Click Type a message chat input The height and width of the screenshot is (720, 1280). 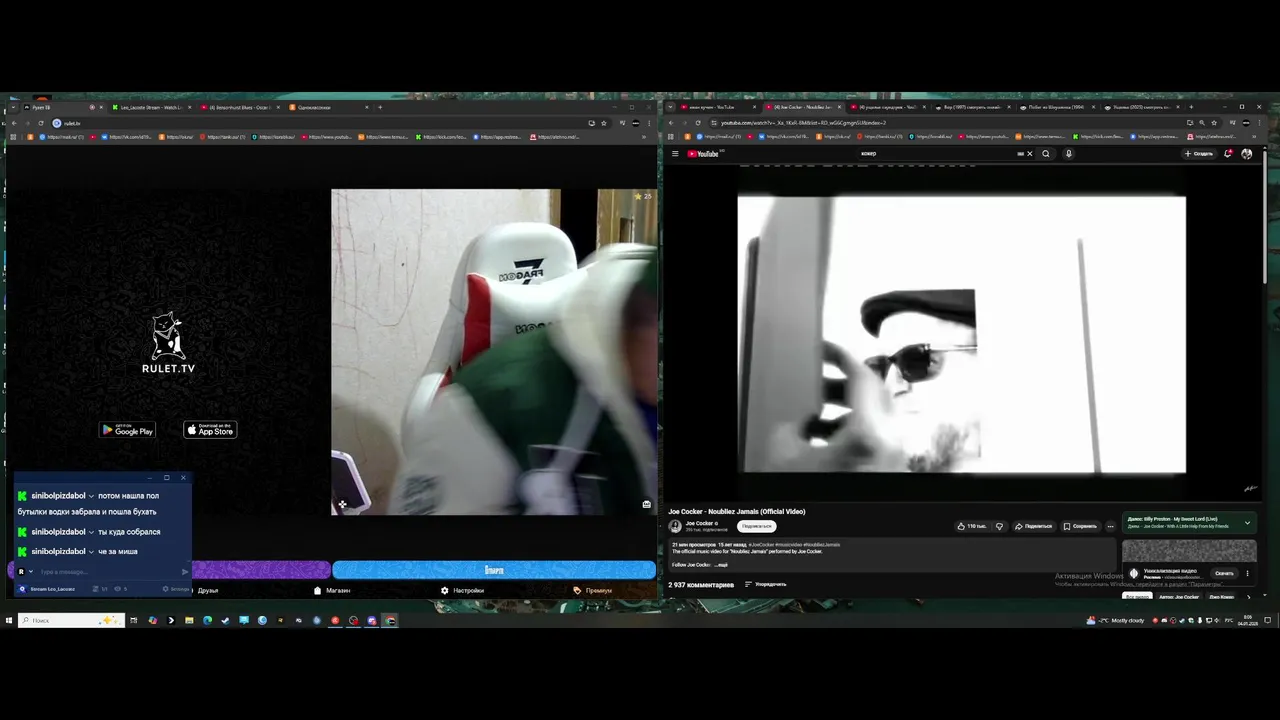point(108,572)
